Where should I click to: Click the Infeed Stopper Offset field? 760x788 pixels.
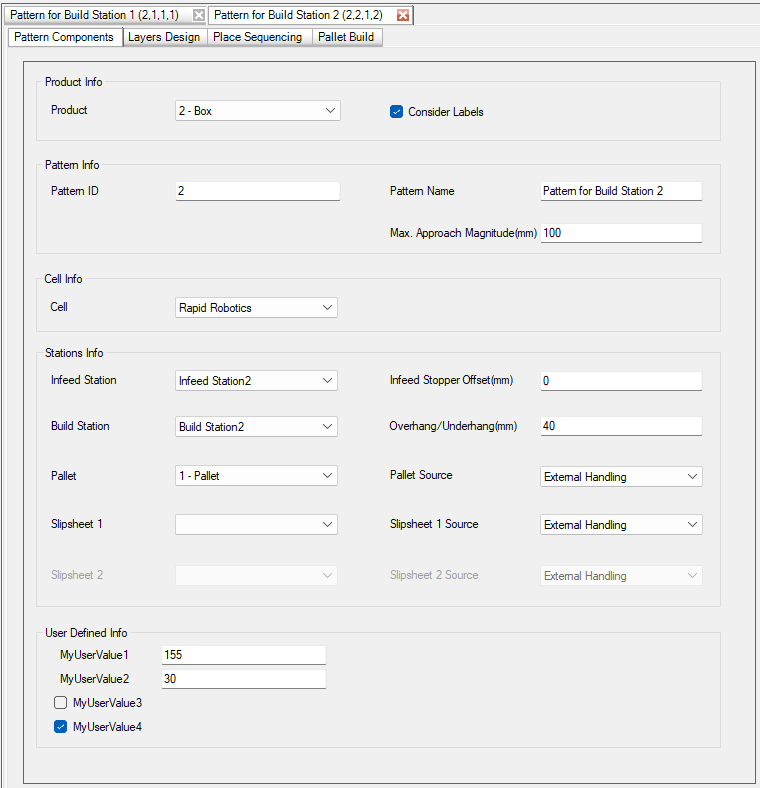(x=621, y=381)
